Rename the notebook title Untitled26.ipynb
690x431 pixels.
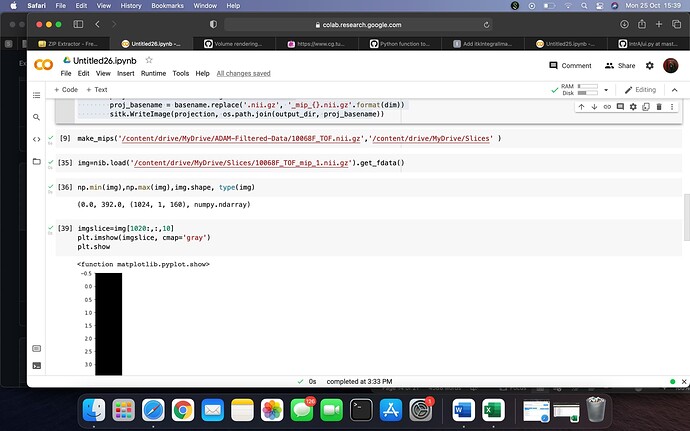pyautogui.click(x=105, y=60)
